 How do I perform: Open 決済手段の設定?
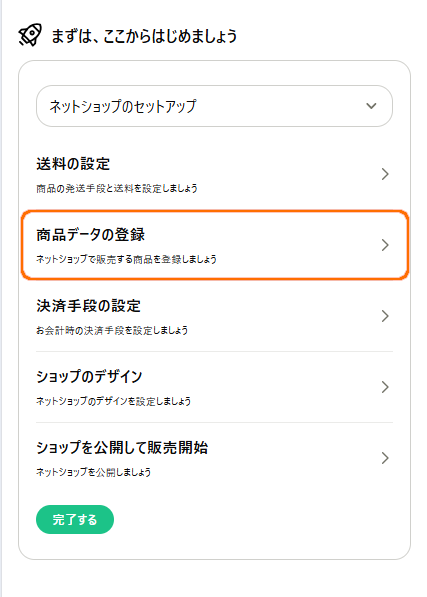pos(214,316)
